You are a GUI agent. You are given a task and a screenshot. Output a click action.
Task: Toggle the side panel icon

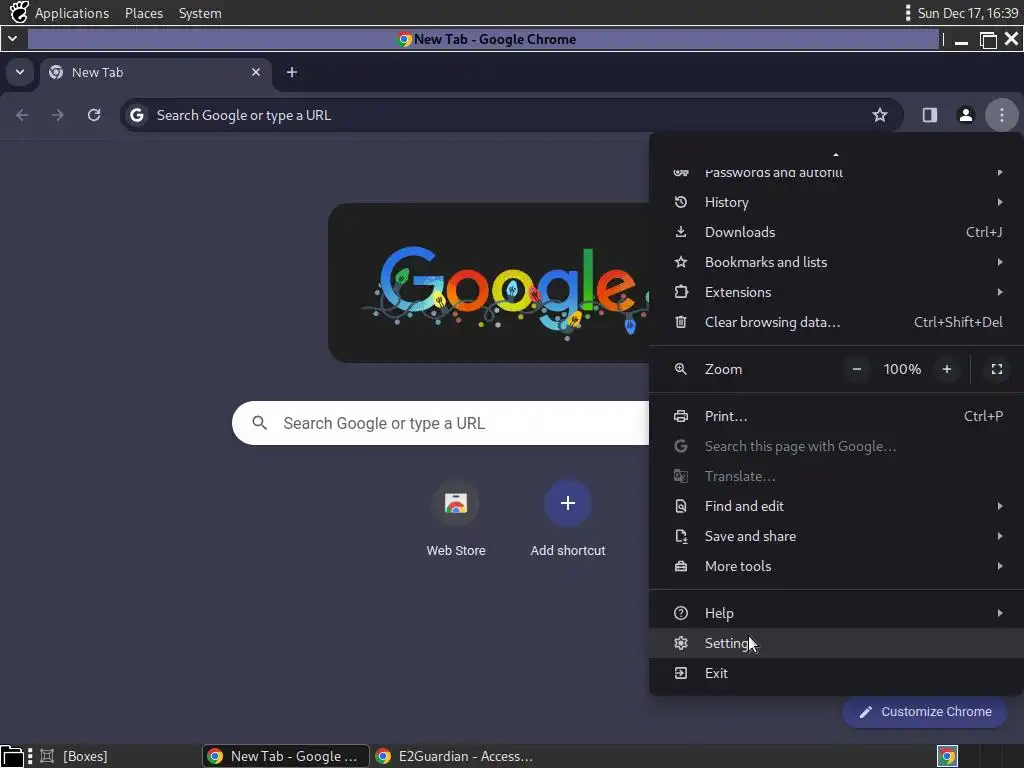930,115
